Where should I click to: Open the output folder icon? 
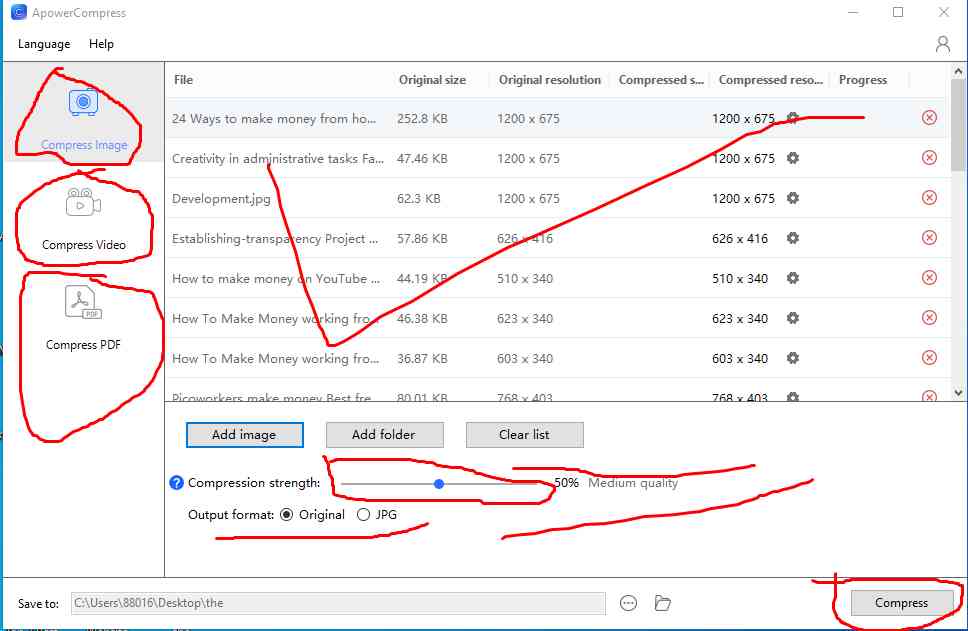click(x=662, y=603)
